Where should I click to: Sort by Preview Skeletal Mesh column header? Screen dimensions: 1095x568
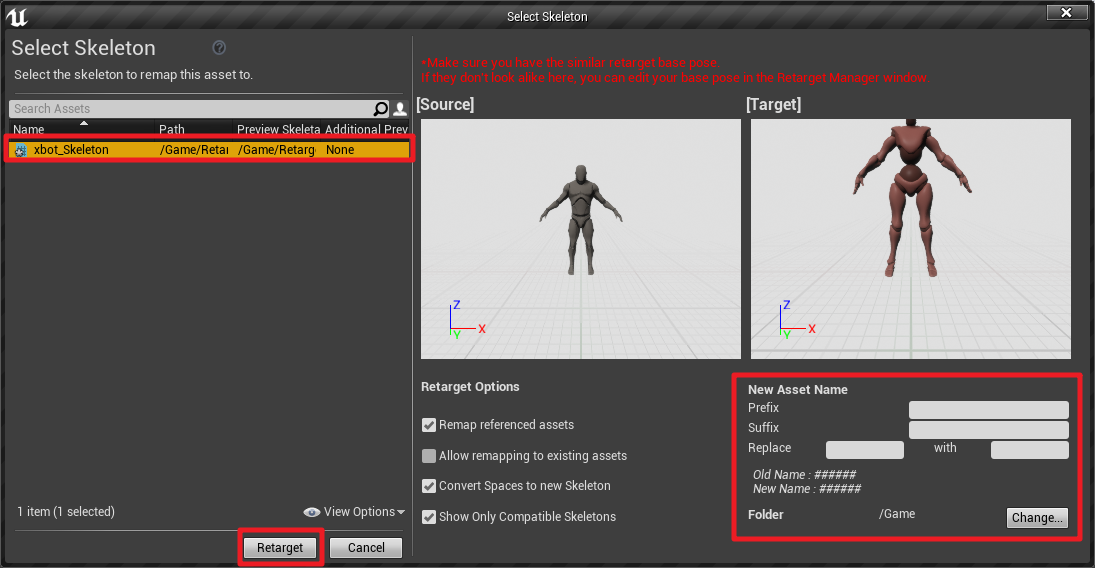[277, 129]
